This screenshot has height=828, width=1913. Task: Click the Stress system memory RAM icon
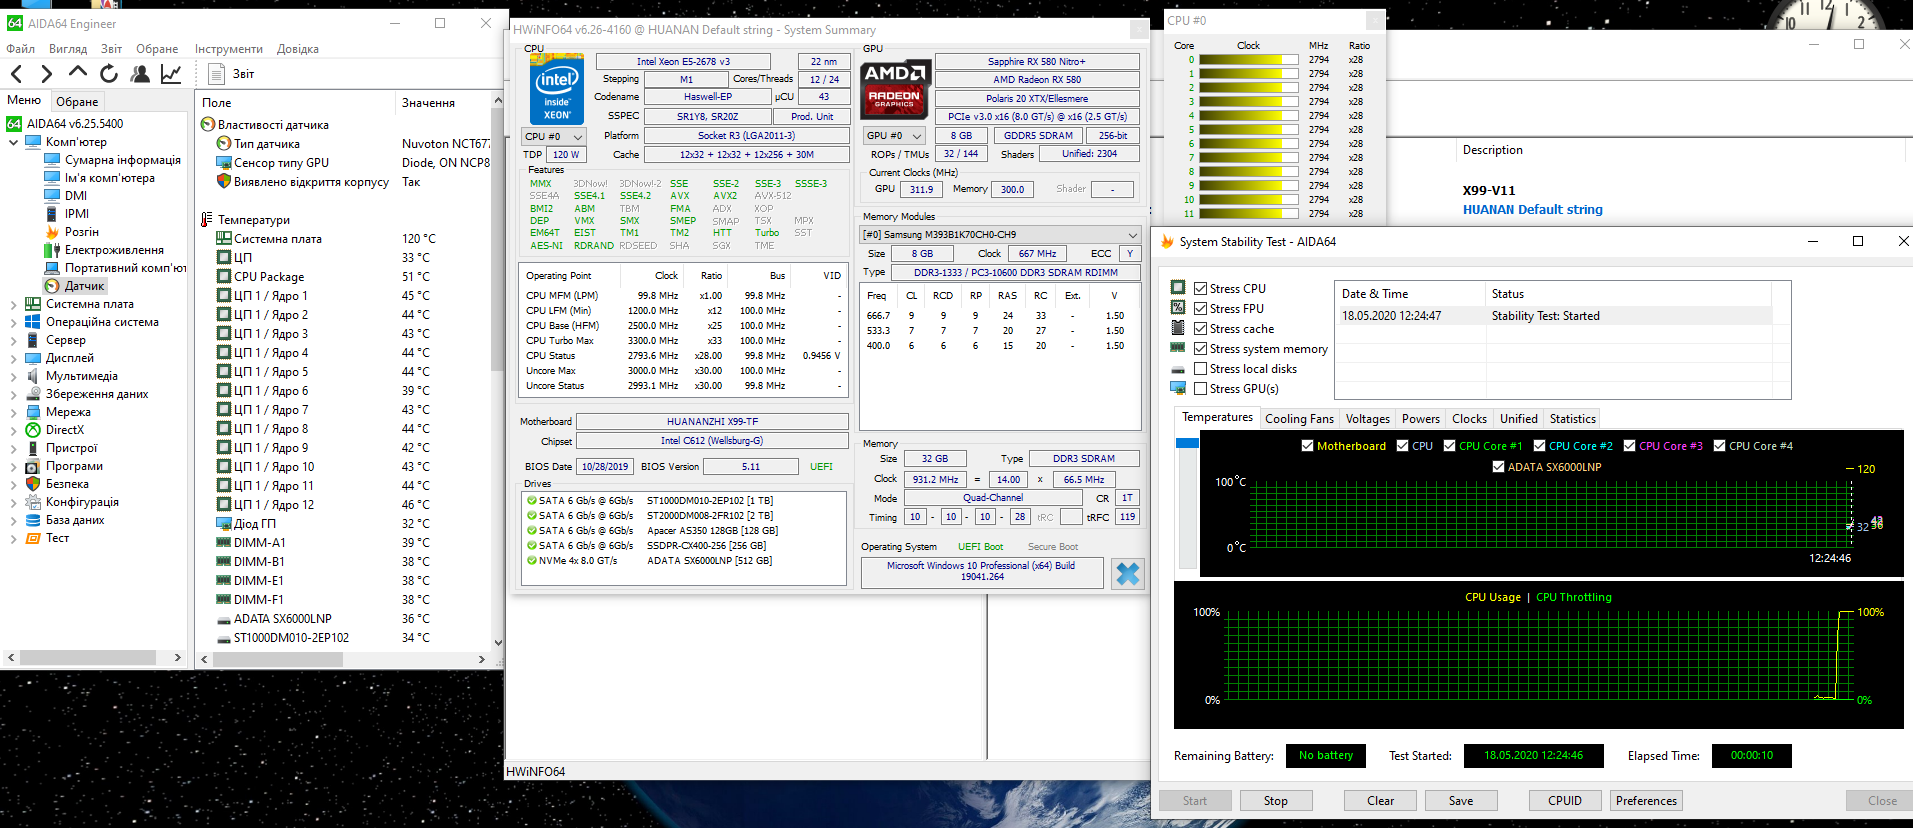[x=1178, y=348]
